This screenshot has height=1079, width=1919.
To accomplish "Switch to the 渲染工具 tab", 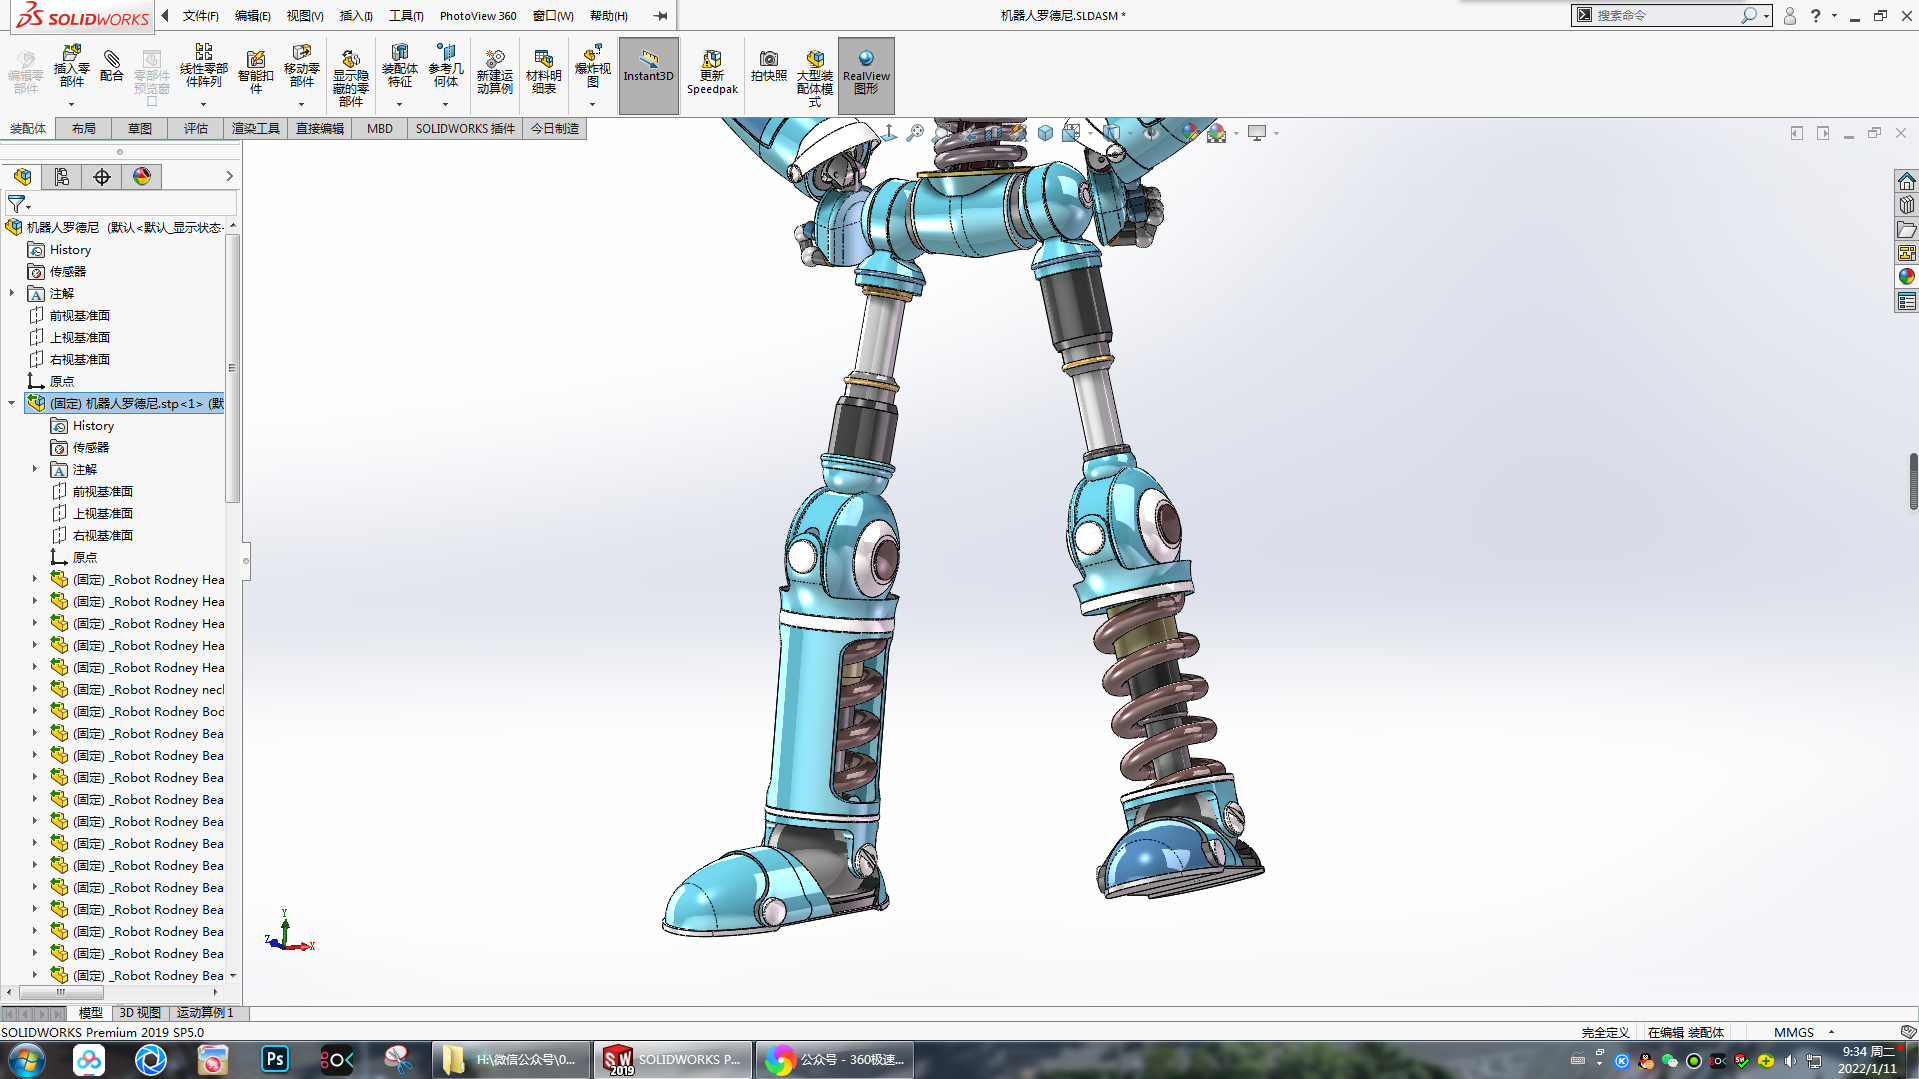I will (x=256, y=129).
